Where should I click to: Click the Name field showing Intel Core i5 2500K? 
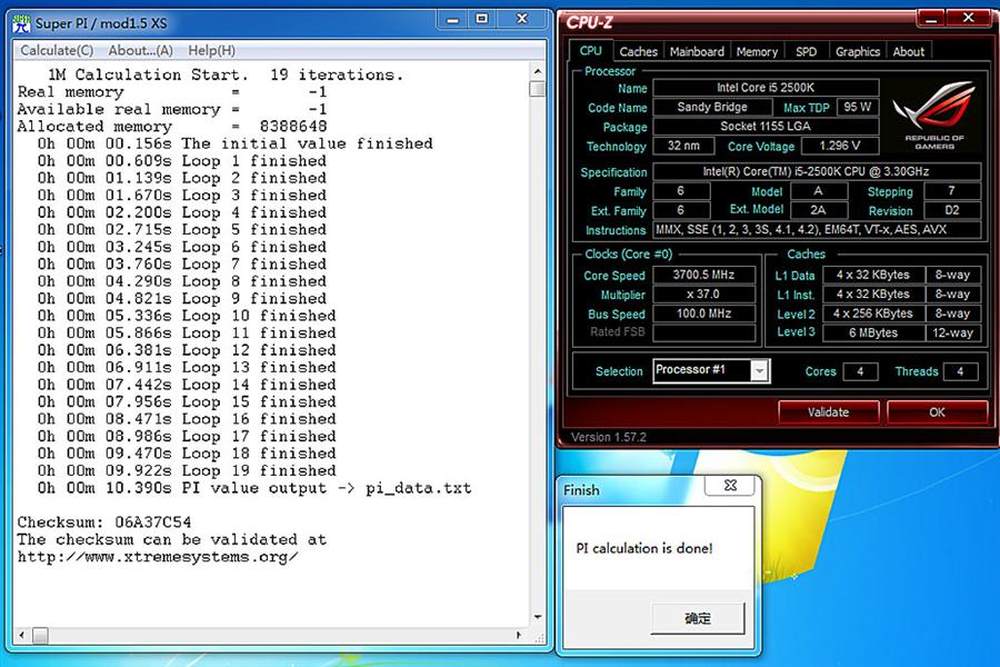(765, 87)
